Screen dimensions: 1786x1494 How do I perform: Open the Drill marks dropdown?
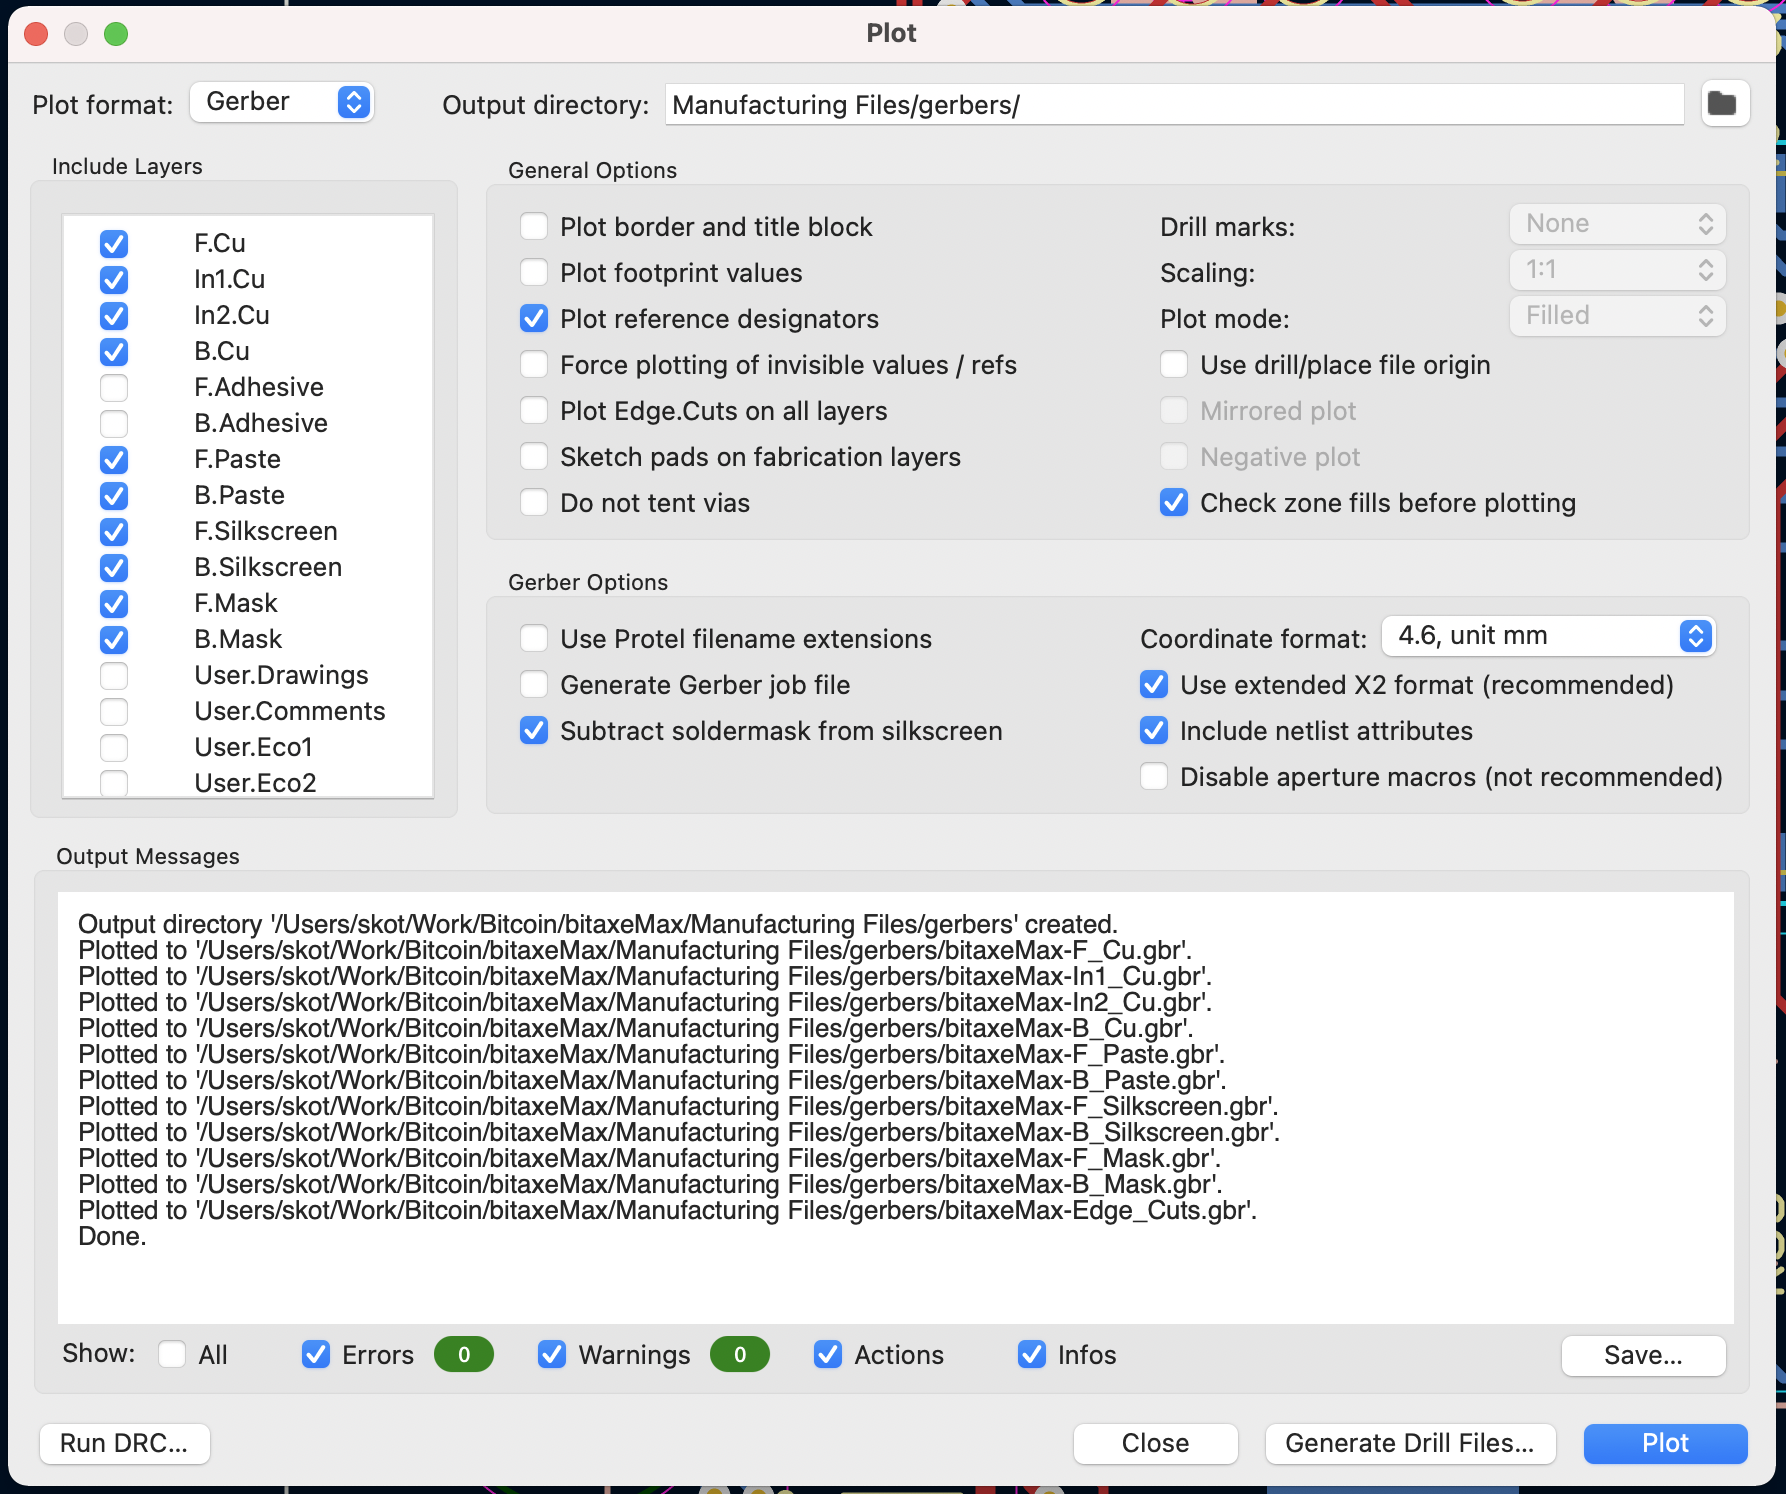click(1617, 224)
